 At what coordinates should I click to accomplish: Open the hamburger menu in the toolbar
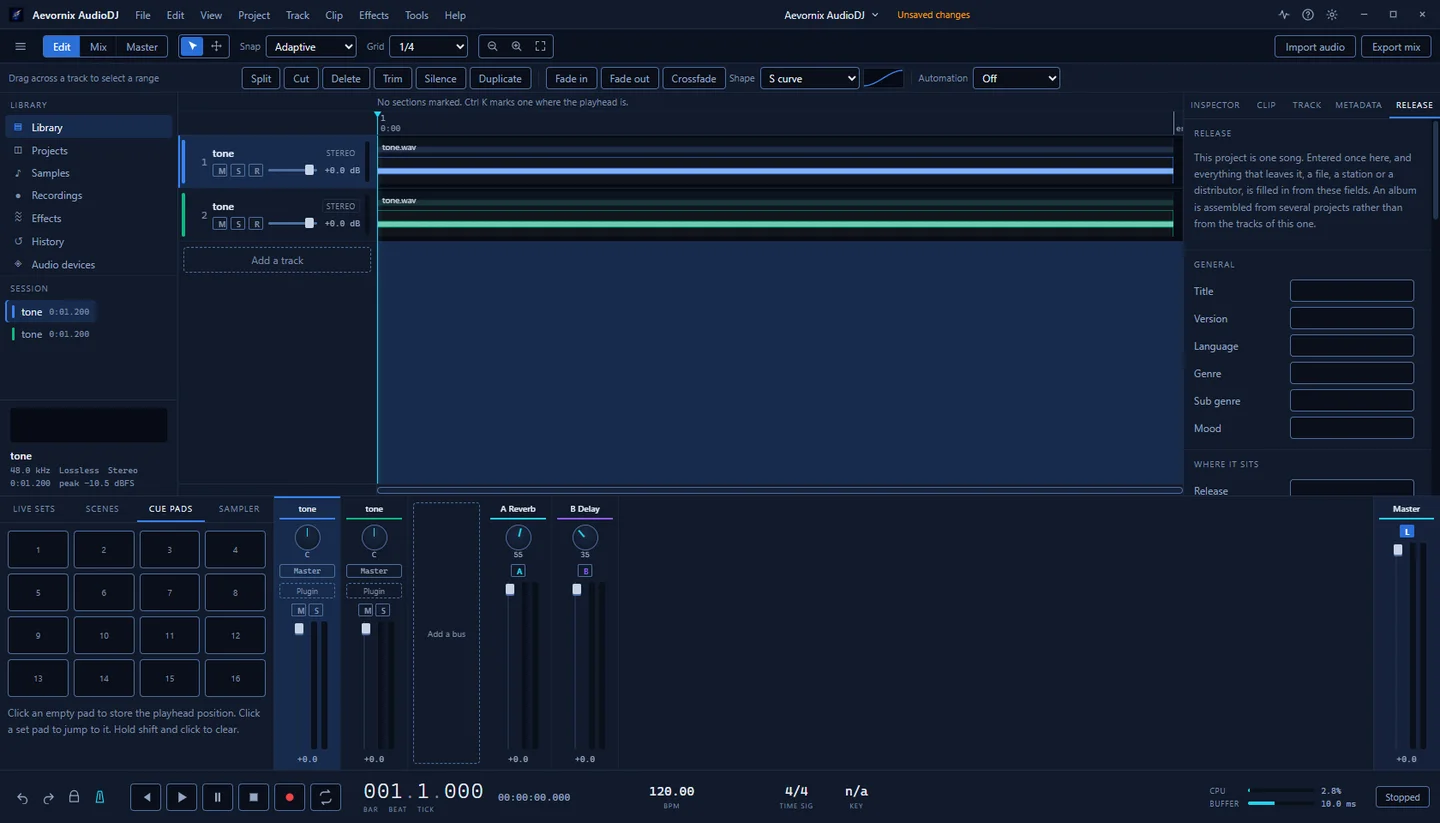(20, 47)
